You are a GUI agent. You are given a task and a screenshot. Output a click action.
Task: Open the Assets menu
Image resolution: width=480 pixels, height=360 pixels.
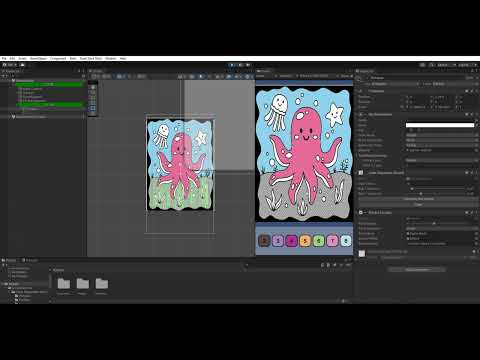[22, 58]
